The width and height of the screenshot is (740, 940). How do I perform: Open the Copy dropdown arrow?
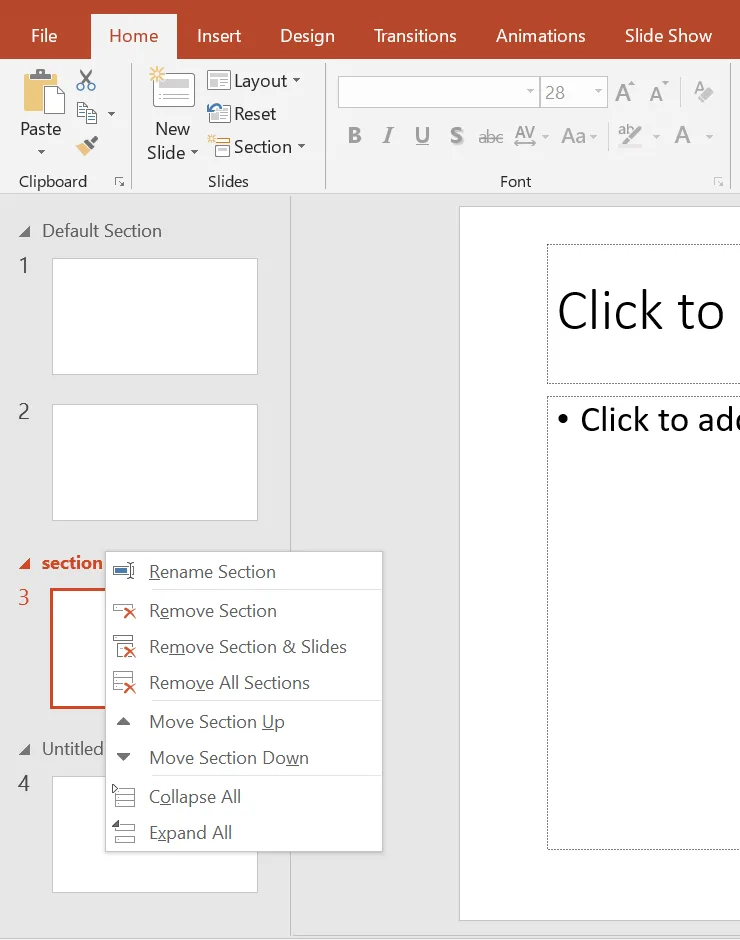[x=112, y=113]
